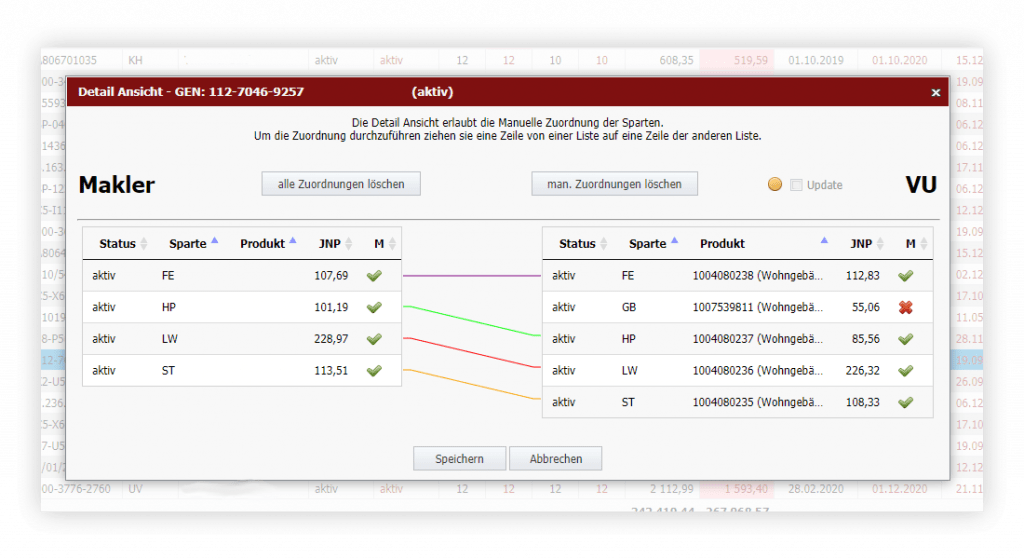Image resolution: width=1024 pixels, height=559 pixels.
Task: Click green checkmark in VU LW row
Action: pos(906,371)
